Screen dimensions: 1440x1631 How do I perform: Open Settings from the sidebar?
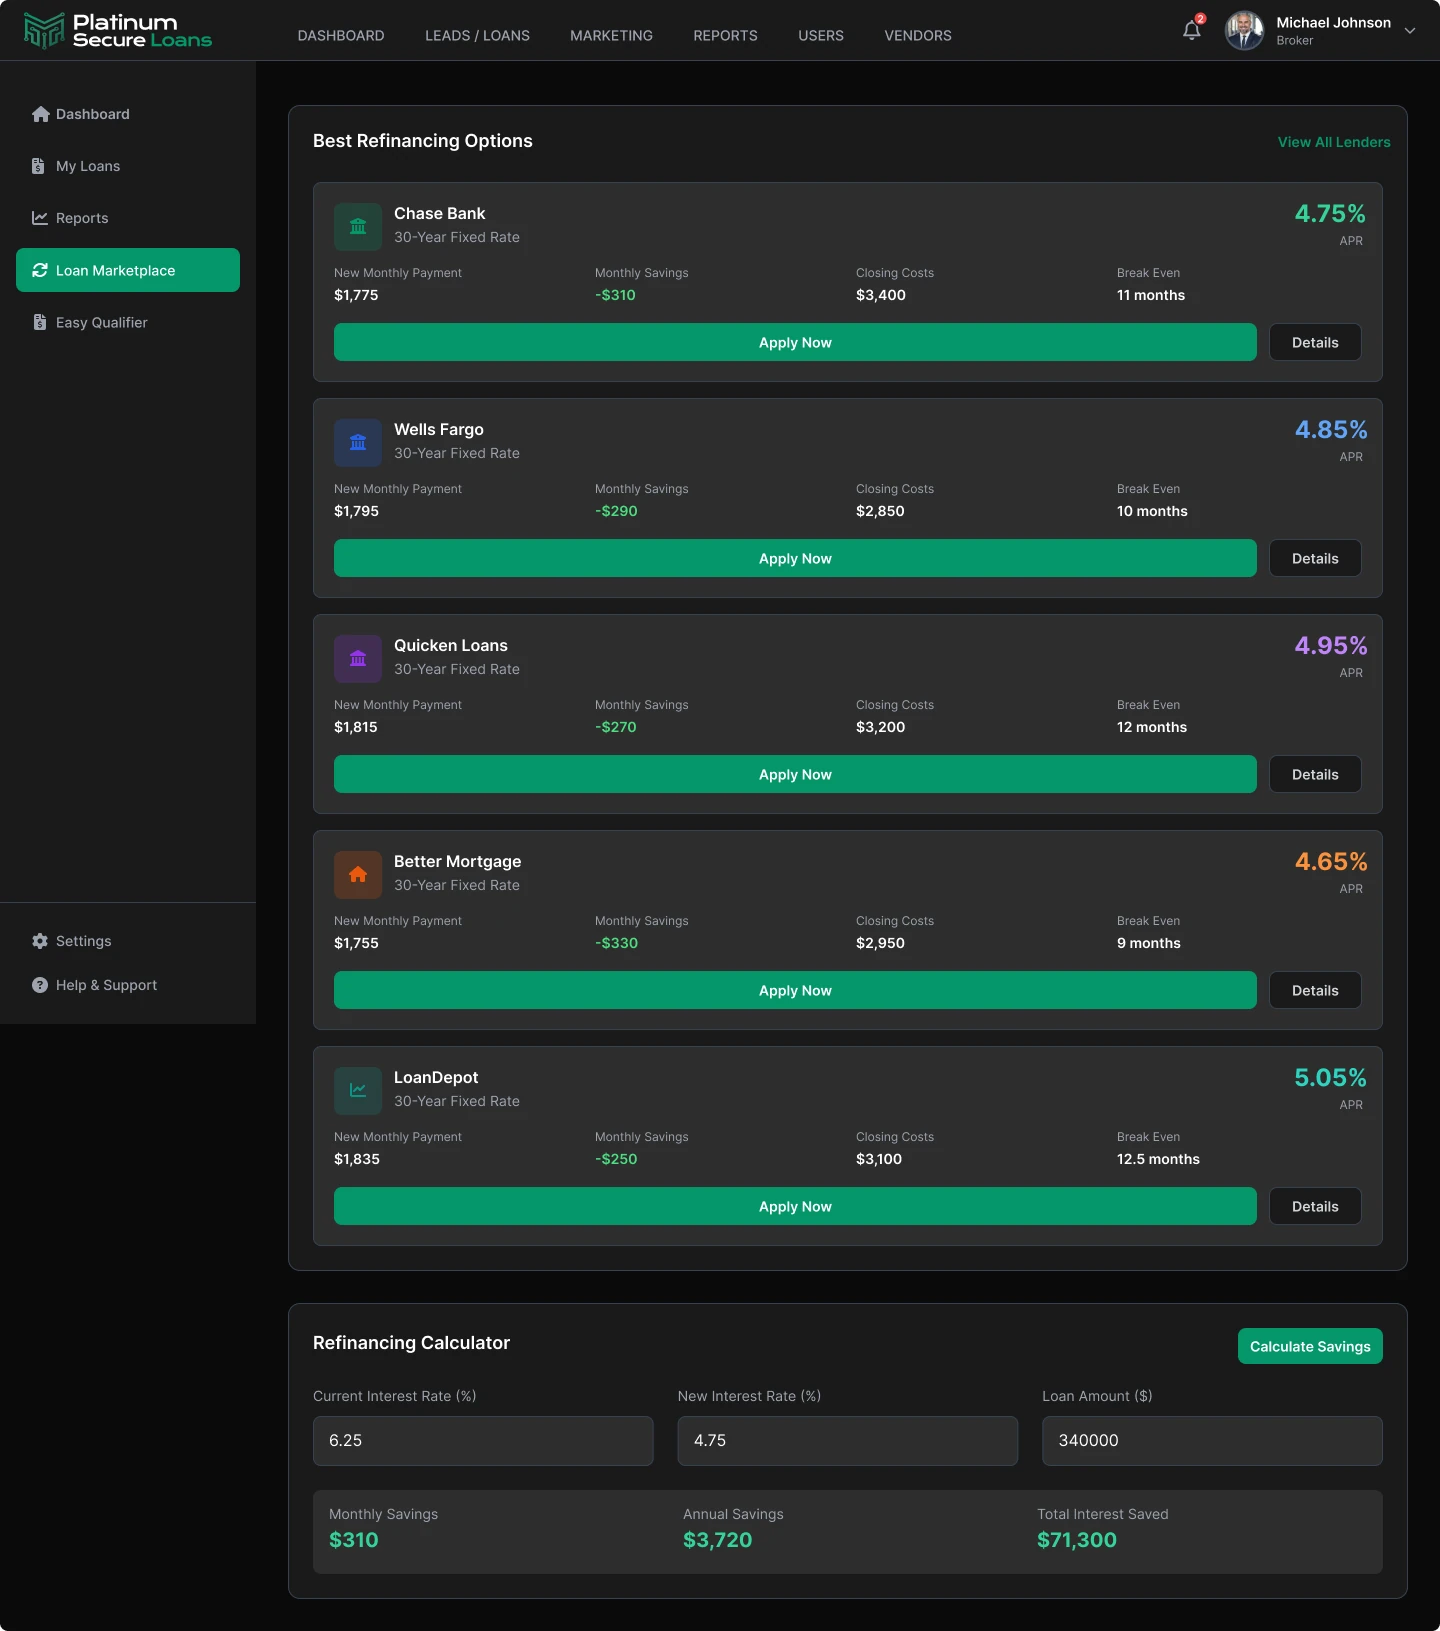coord(128,941)
